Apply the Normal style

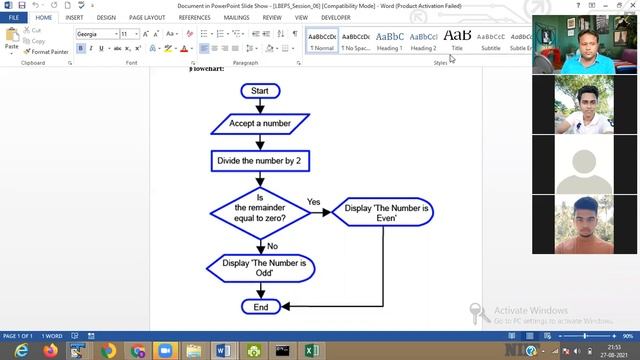pos(322,41)
